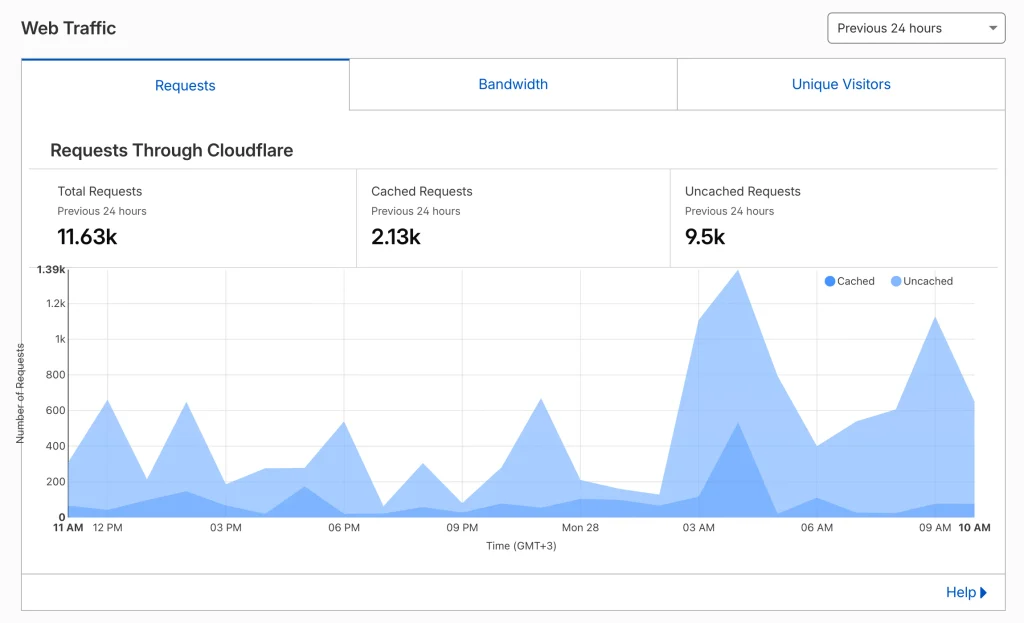Click the tallest uncached peak after 03 AM
The width and height of the screenshot is (1024, 623).
click(738, 271)
